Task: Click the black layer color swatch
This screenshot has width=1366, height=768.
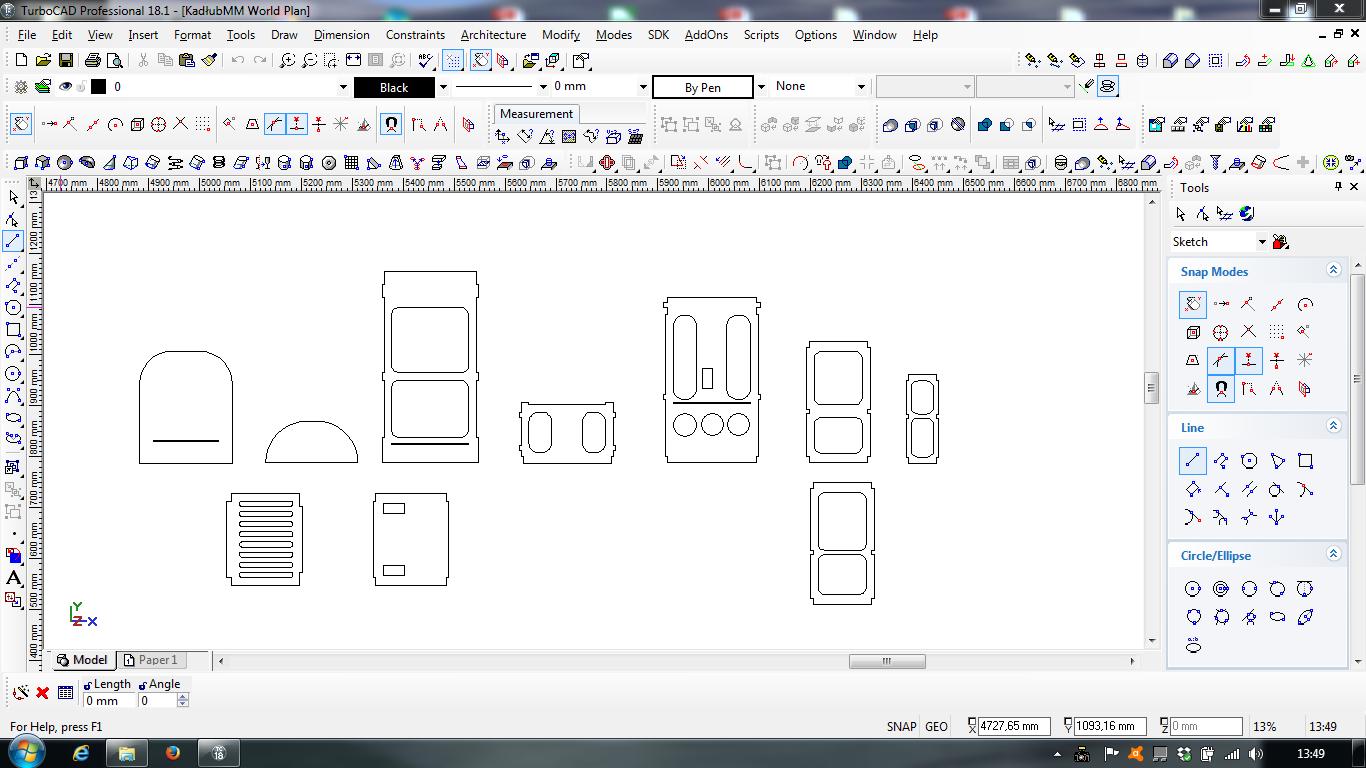Action: point(98,87)
